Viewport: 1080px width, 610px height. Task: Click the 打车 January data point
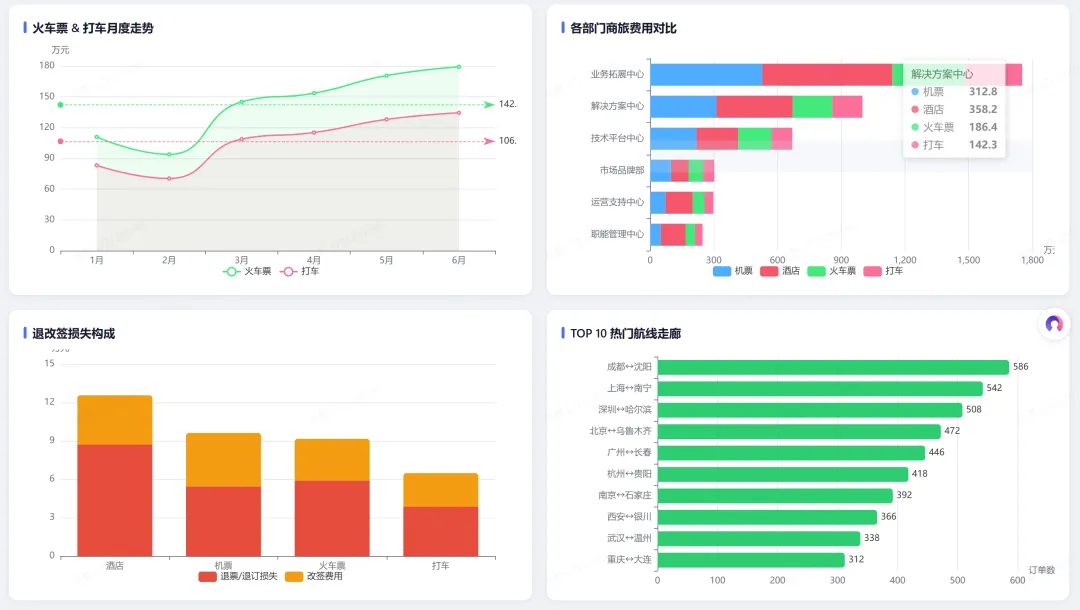click(x=96, y=165)
